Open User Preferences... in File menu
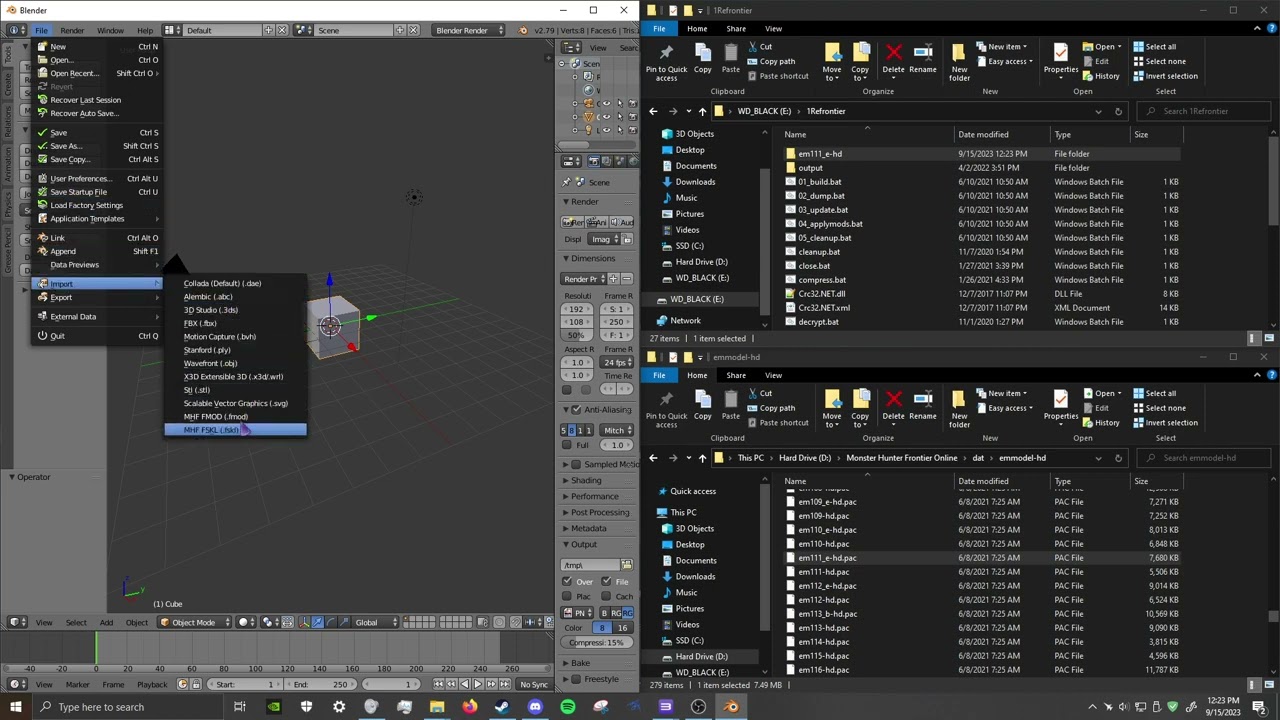1280x720 pixels. pyautogui.click(x=98, y=178)
